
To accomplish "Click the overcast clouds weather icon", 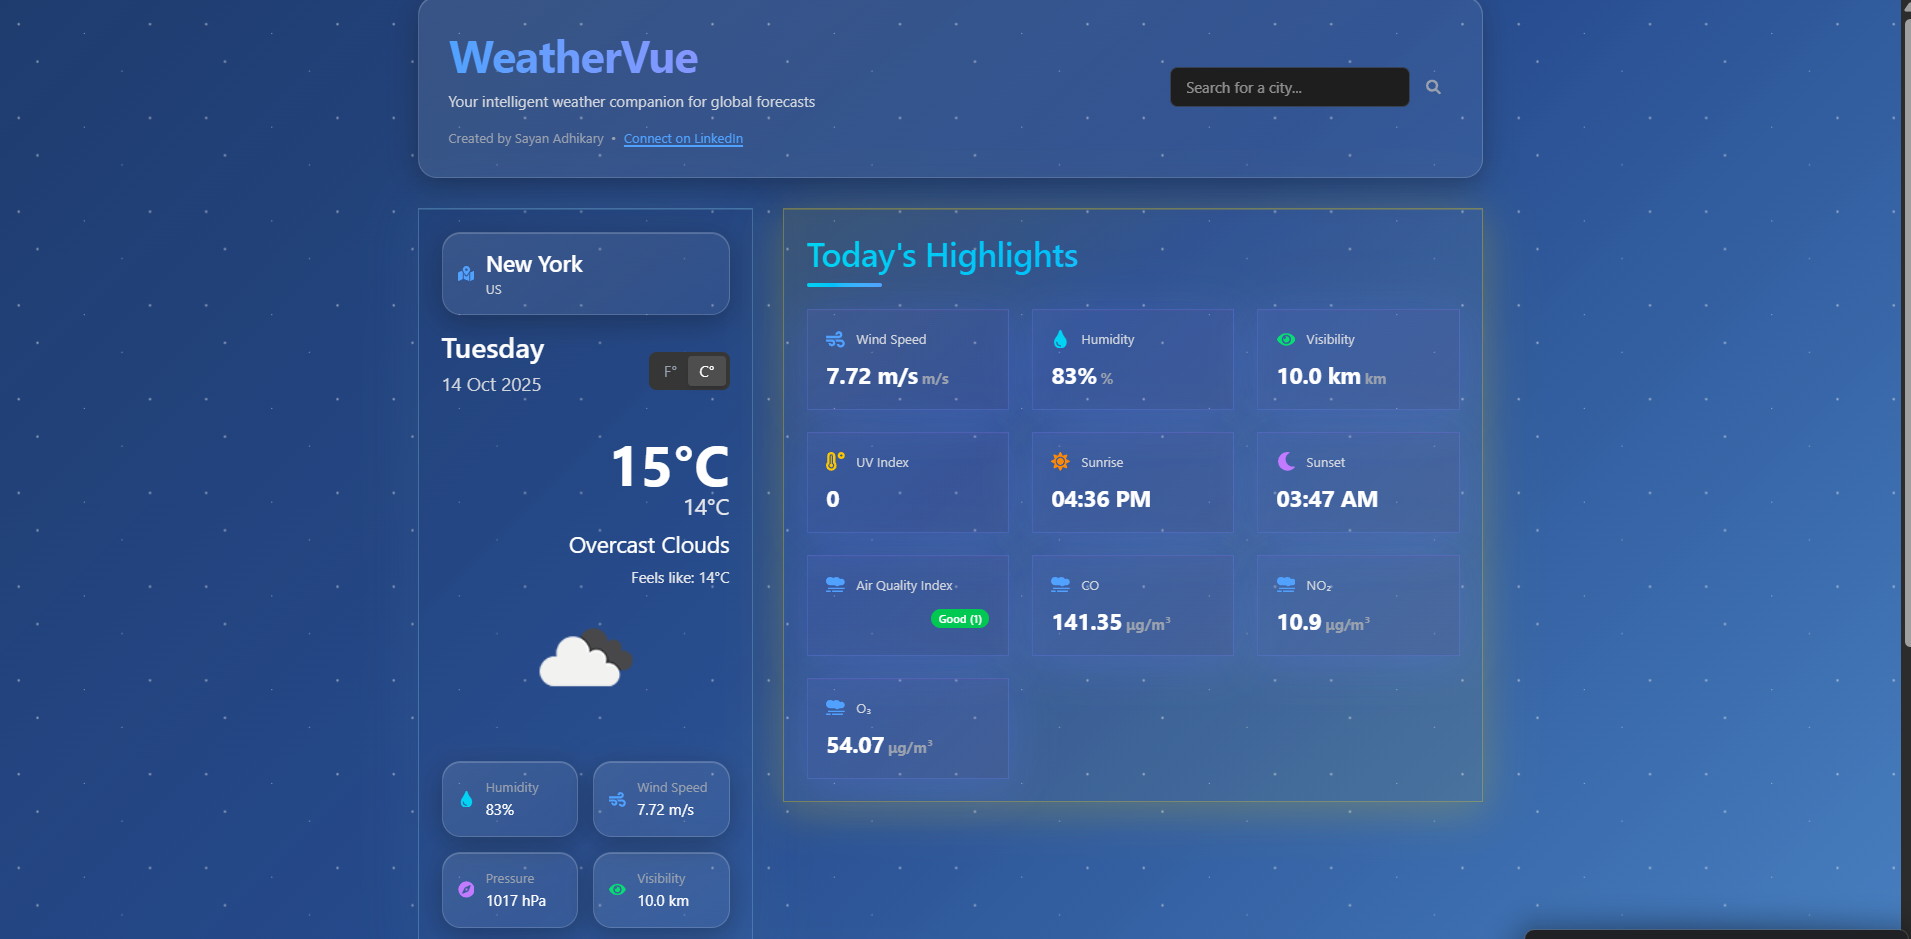I will [x=585, y=658].
